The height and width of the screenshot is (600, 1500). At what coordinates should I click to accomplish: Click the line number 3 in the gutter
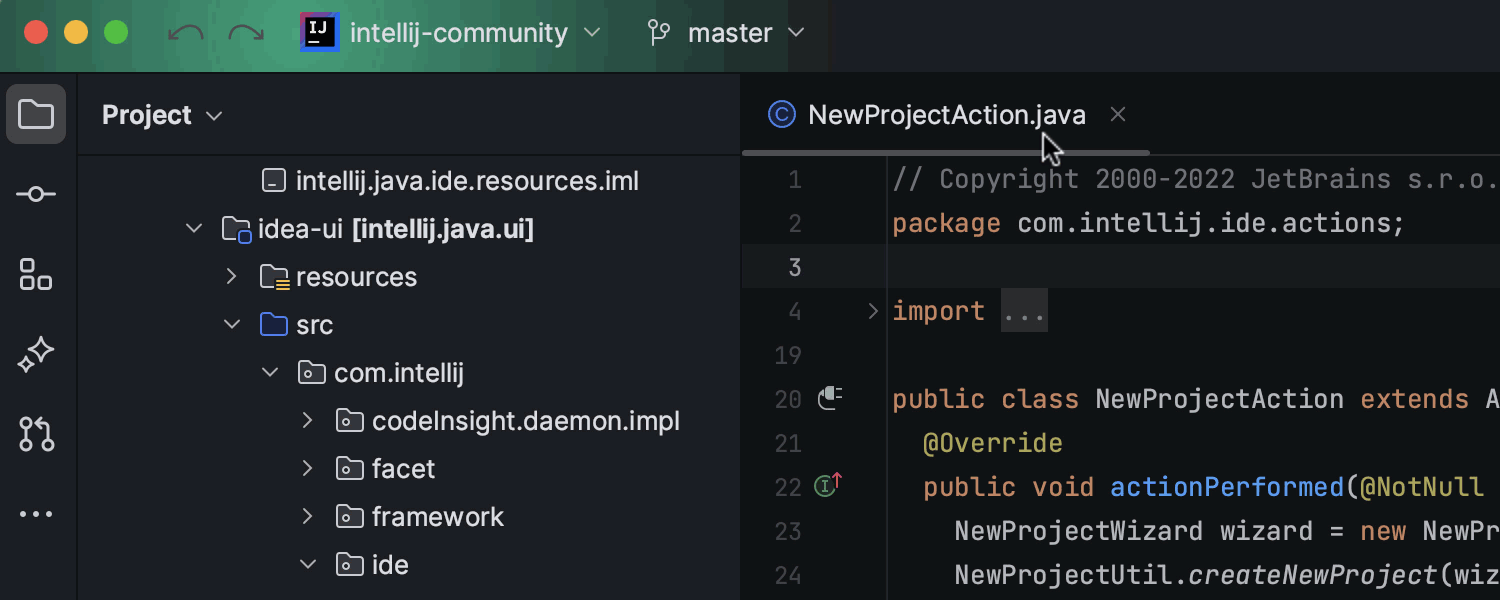click(795, 267)
